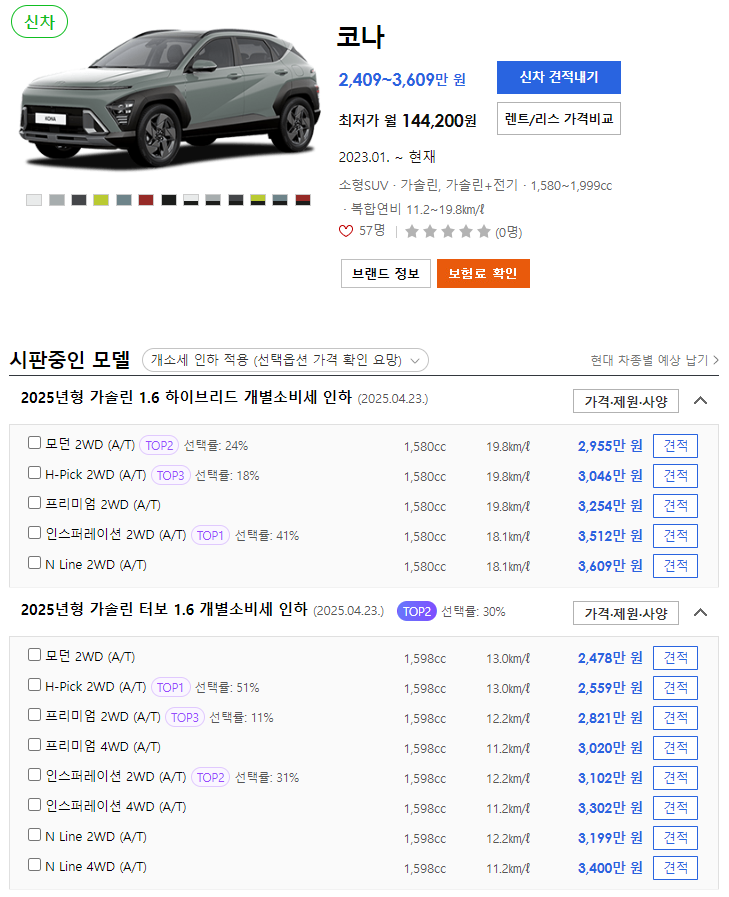Check the hybrid 모던 2WD (A/T) checkbox
Screen dimensions: 729x897
click(x=34, y=443)
